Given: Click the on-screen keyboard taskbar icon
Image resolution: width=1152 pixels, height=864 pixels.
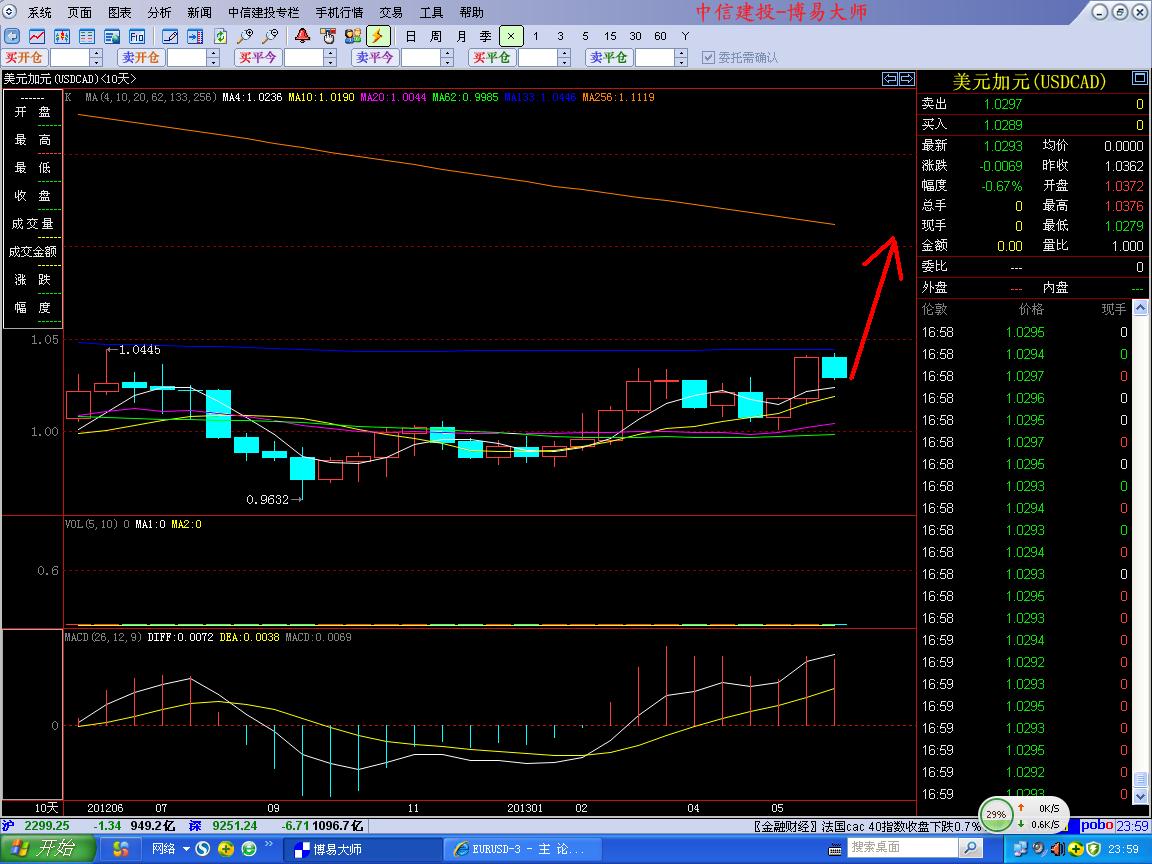Looking at the screenshot, I should click(835, 851).
